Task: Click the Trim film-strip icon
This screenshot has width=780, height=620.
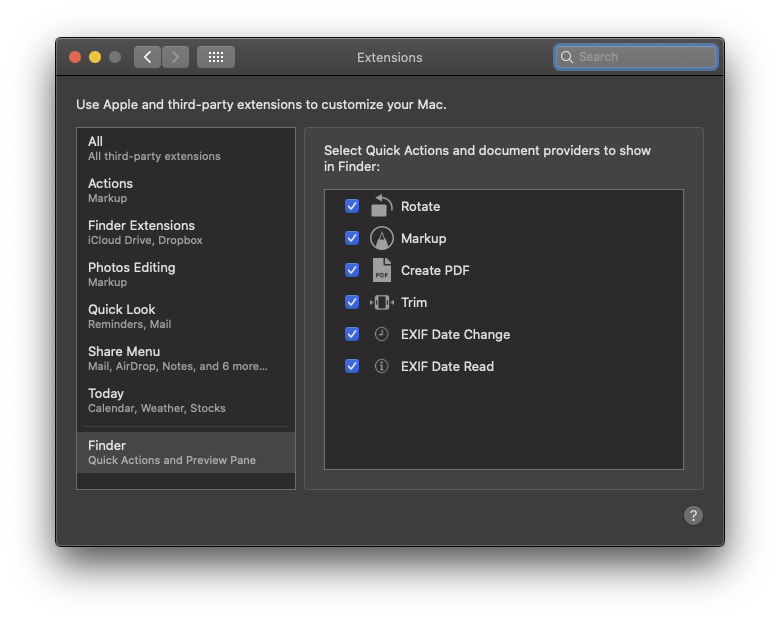Action: pos(382,302)
